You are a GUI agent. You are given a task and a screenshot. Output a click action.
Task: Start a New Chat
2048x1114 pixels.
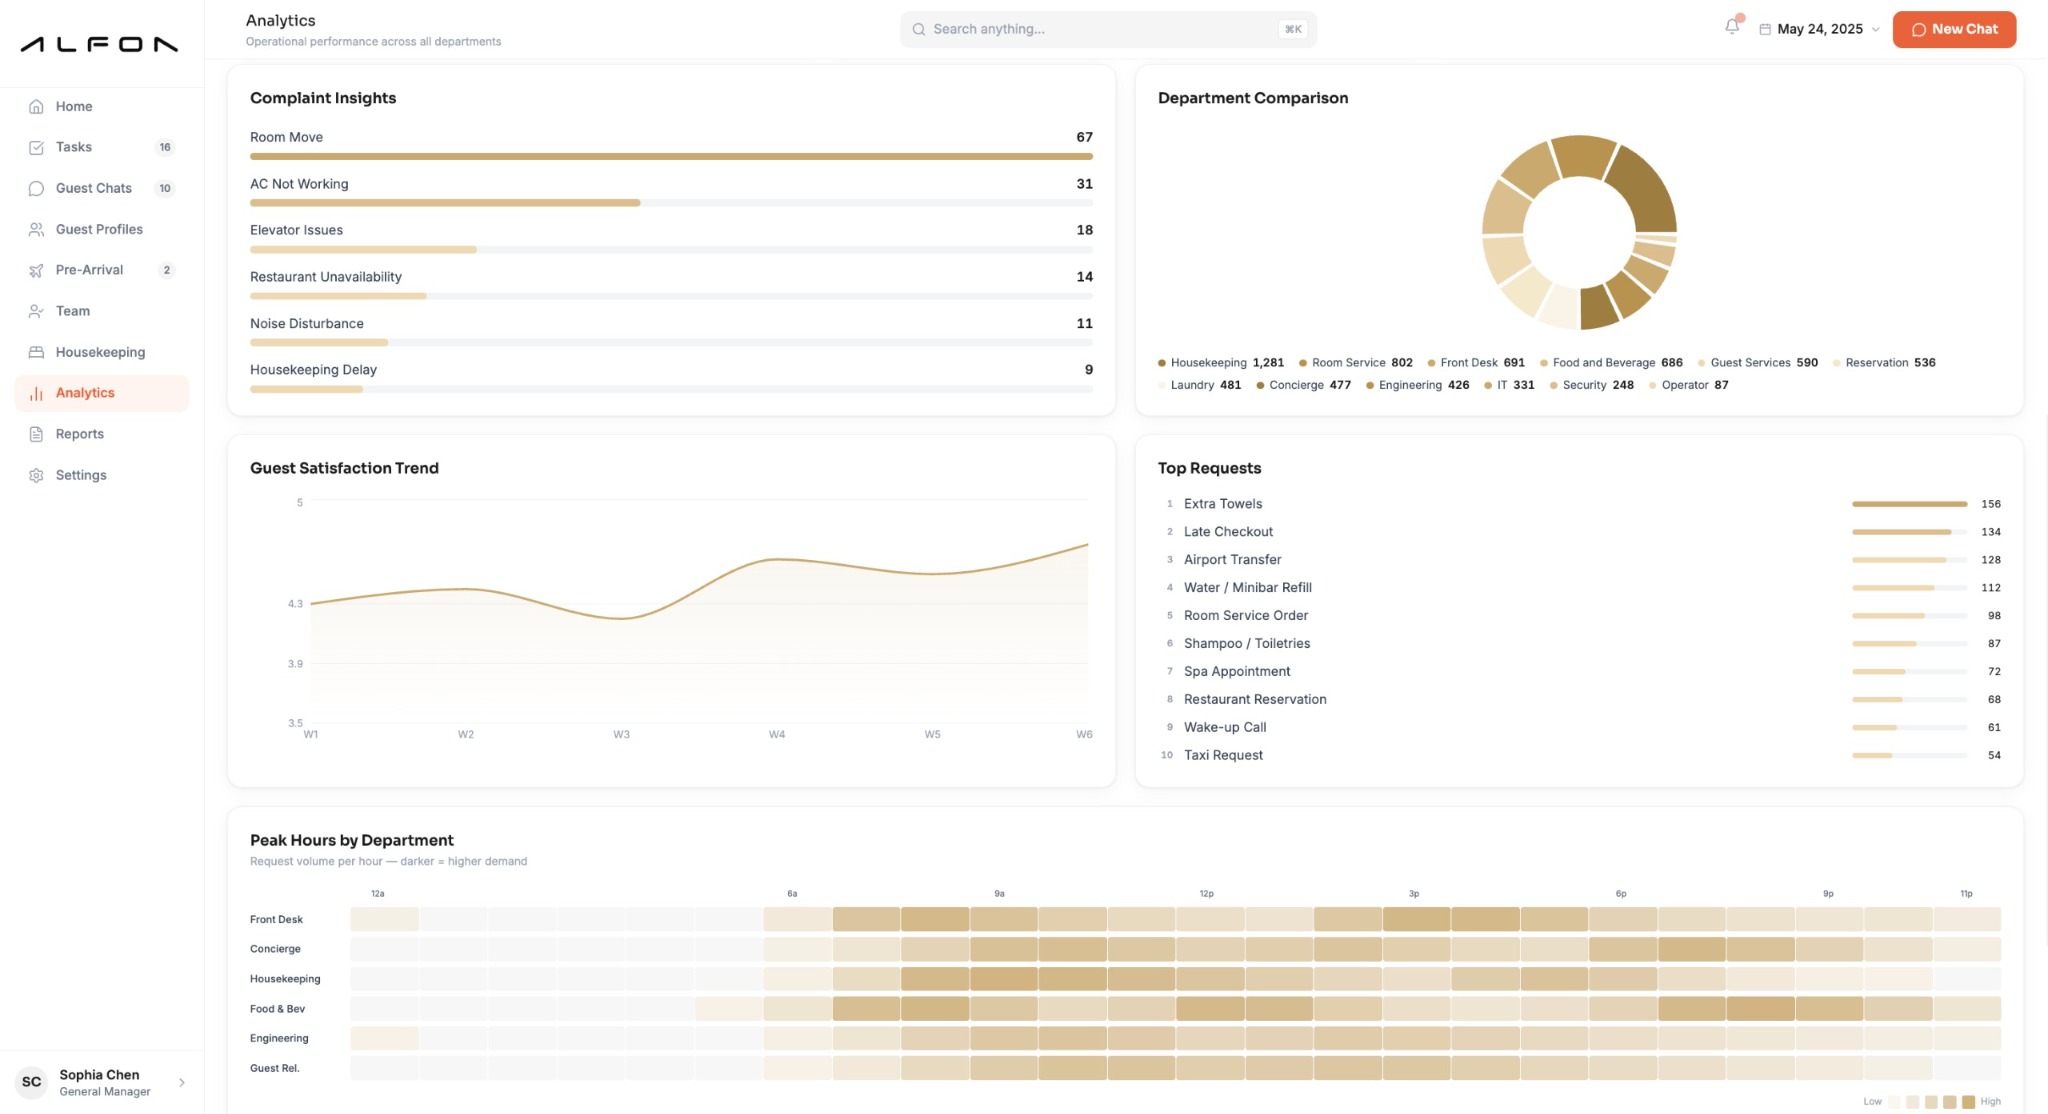[1954, 29]
